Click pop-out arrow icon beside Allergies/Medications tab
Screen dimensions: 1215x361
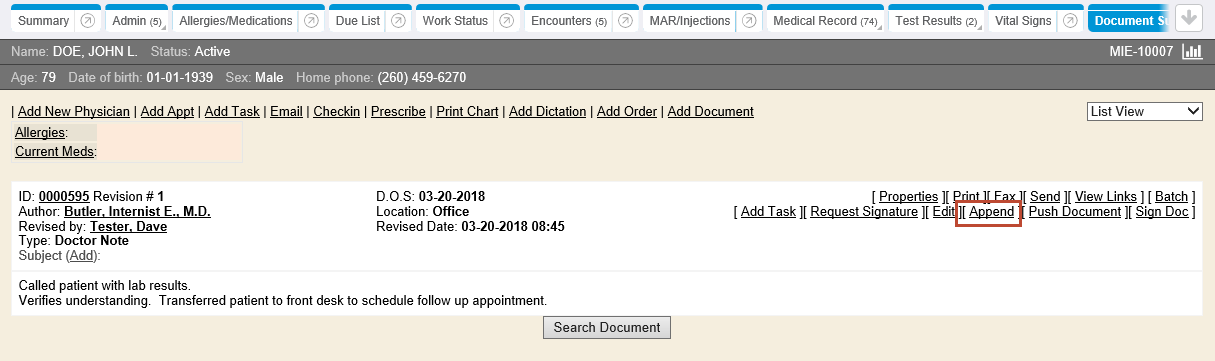point(311,21)
